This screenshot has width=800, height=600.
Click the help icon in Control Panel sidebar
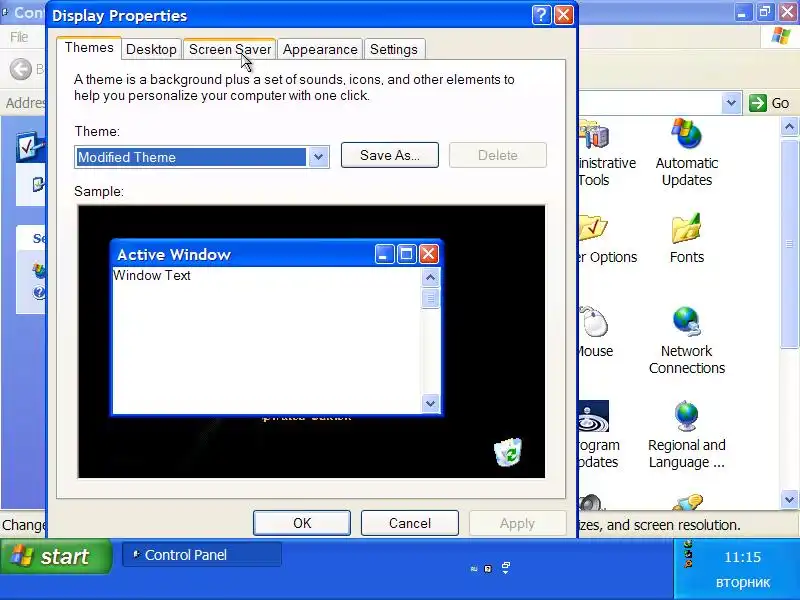click(39, 292)
